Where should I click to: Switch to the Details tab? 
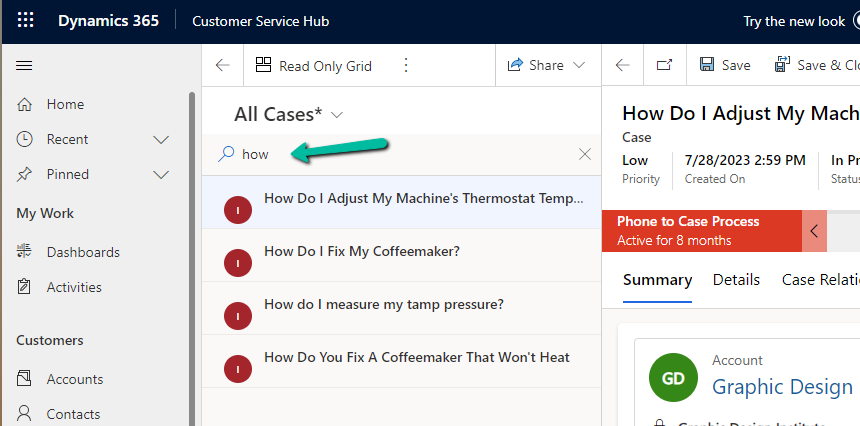(736, 280)
